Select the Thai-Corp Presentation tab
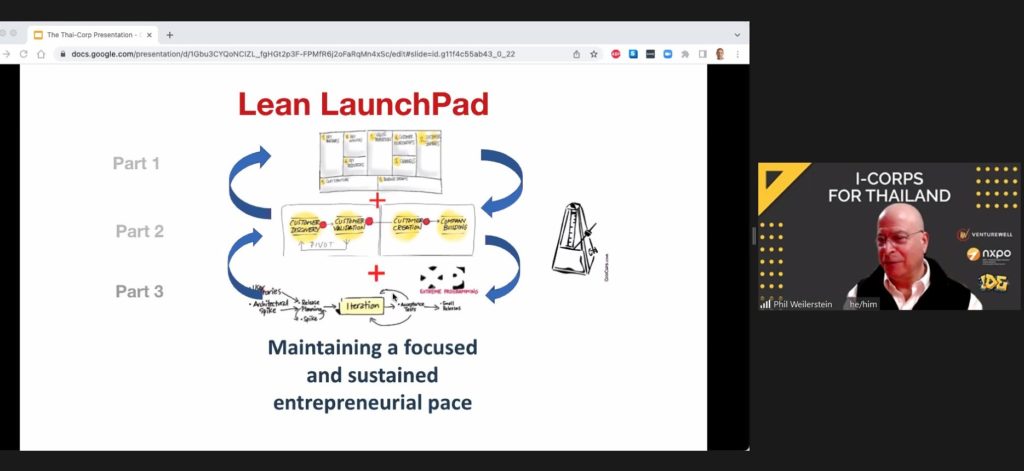1024x471 pixels. [90, 34]
